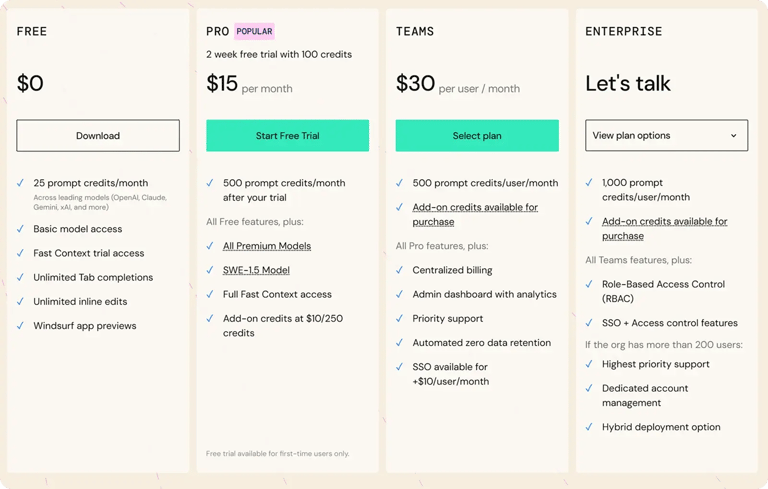Click checkmark beside Unlimited Tab completions
This screenshot has width=768, height=489.
pos(21,277)
